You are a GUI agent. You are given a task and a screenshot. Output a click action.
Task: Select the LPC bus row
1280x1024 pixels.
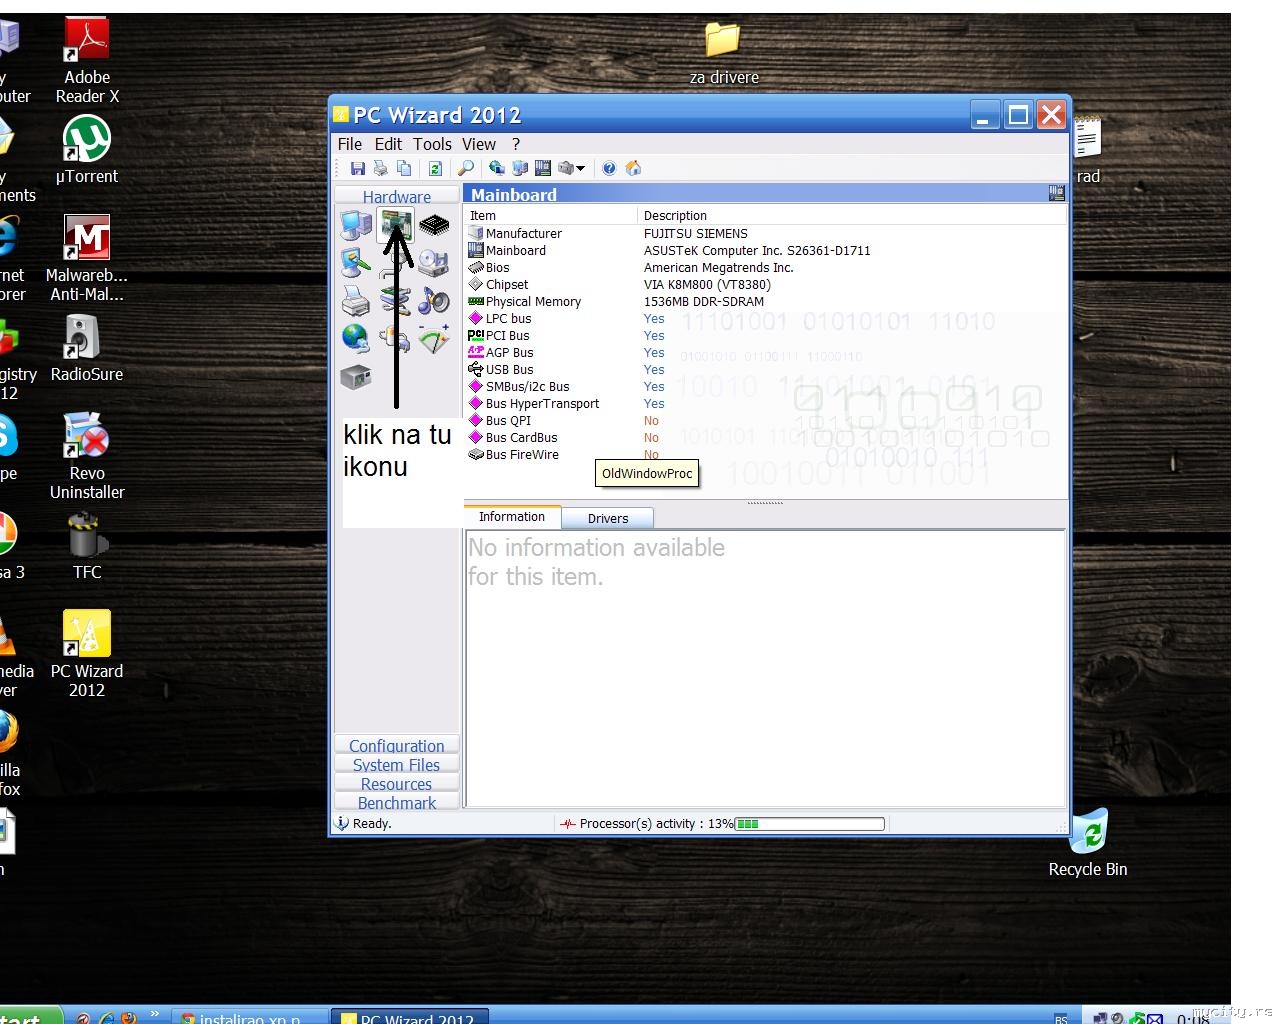pos(766,319)
